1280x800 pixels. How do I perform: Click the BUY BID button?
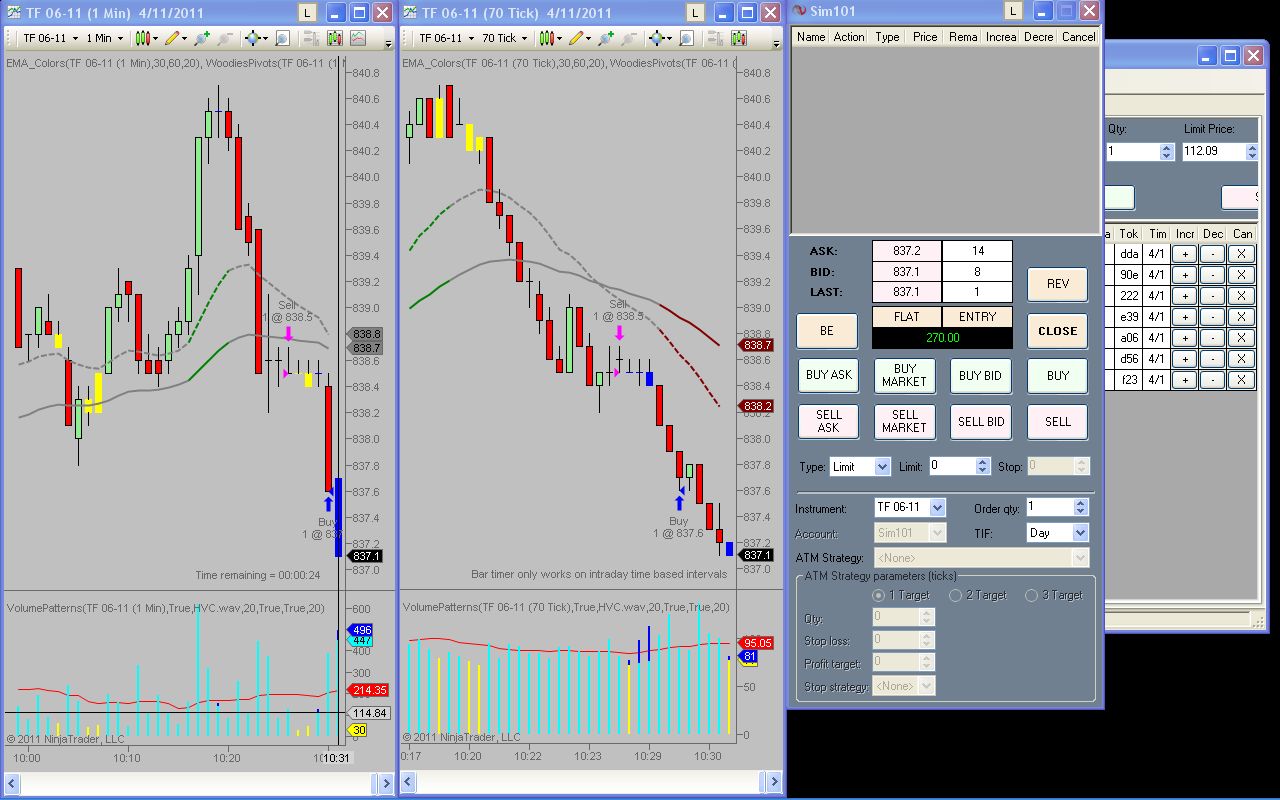pyautogui.click(x=981, y=376)
